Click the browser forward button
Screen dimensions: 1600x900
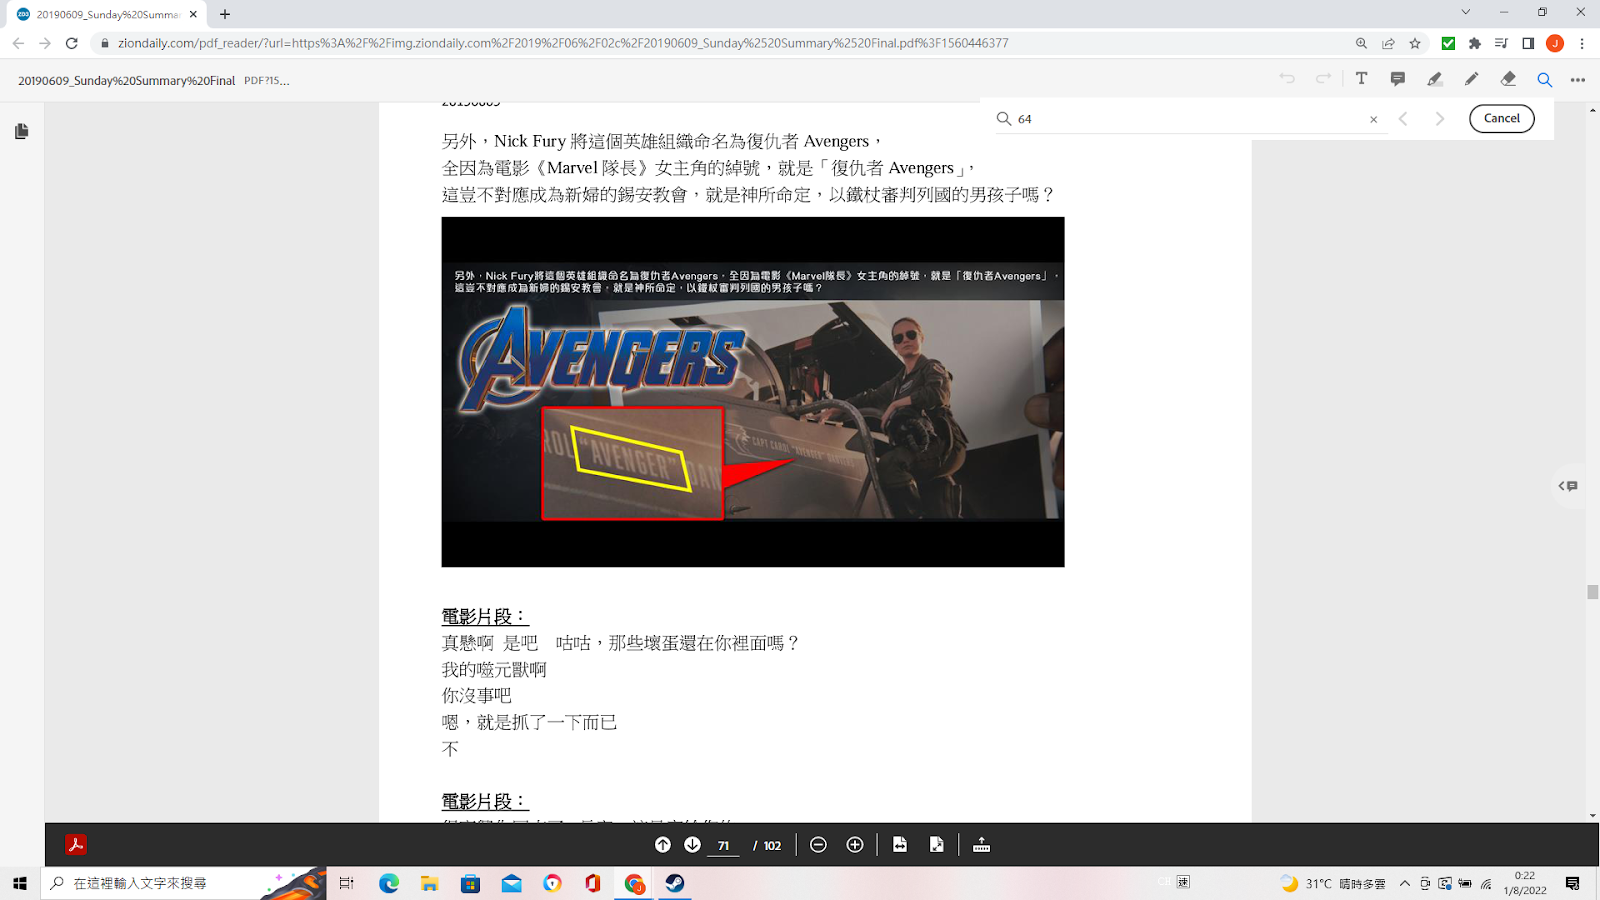pyautogui.click(x=45, y=43)
